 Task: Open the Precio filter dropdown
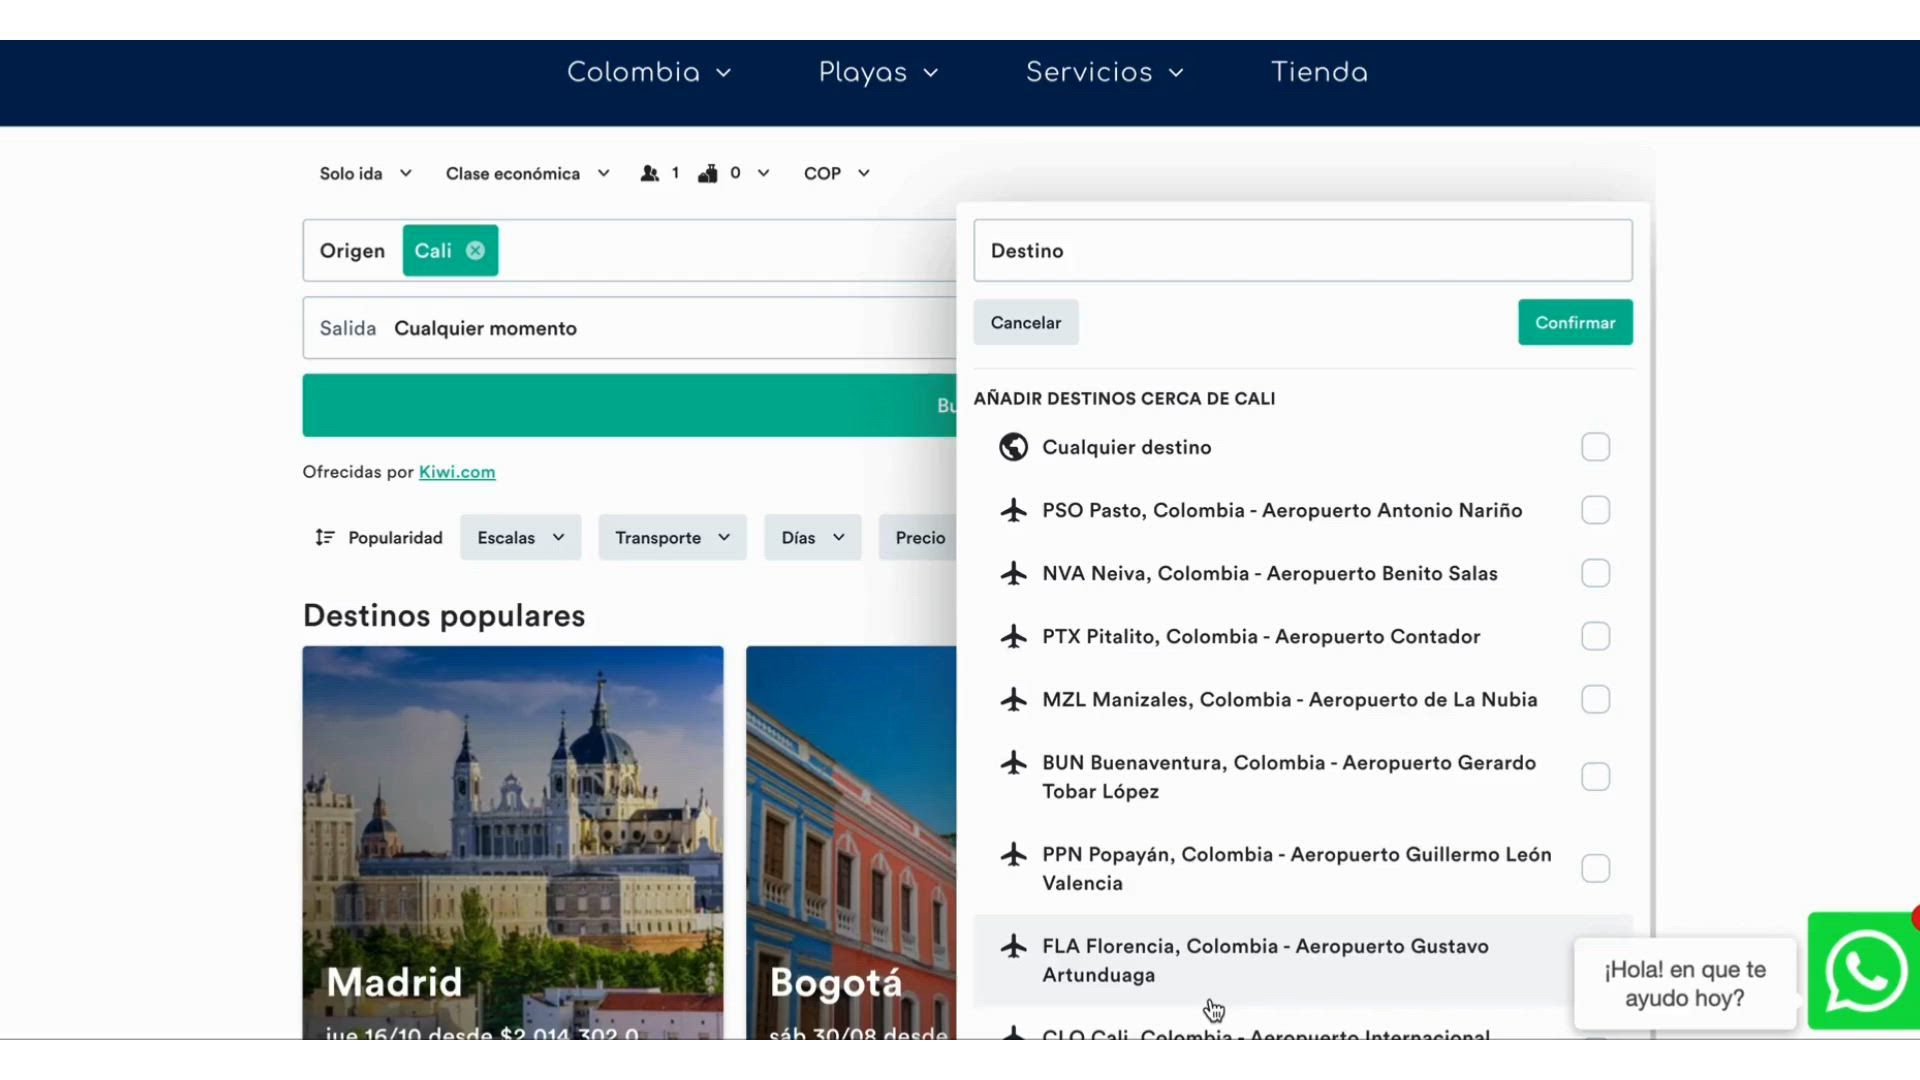coord(919,537)
